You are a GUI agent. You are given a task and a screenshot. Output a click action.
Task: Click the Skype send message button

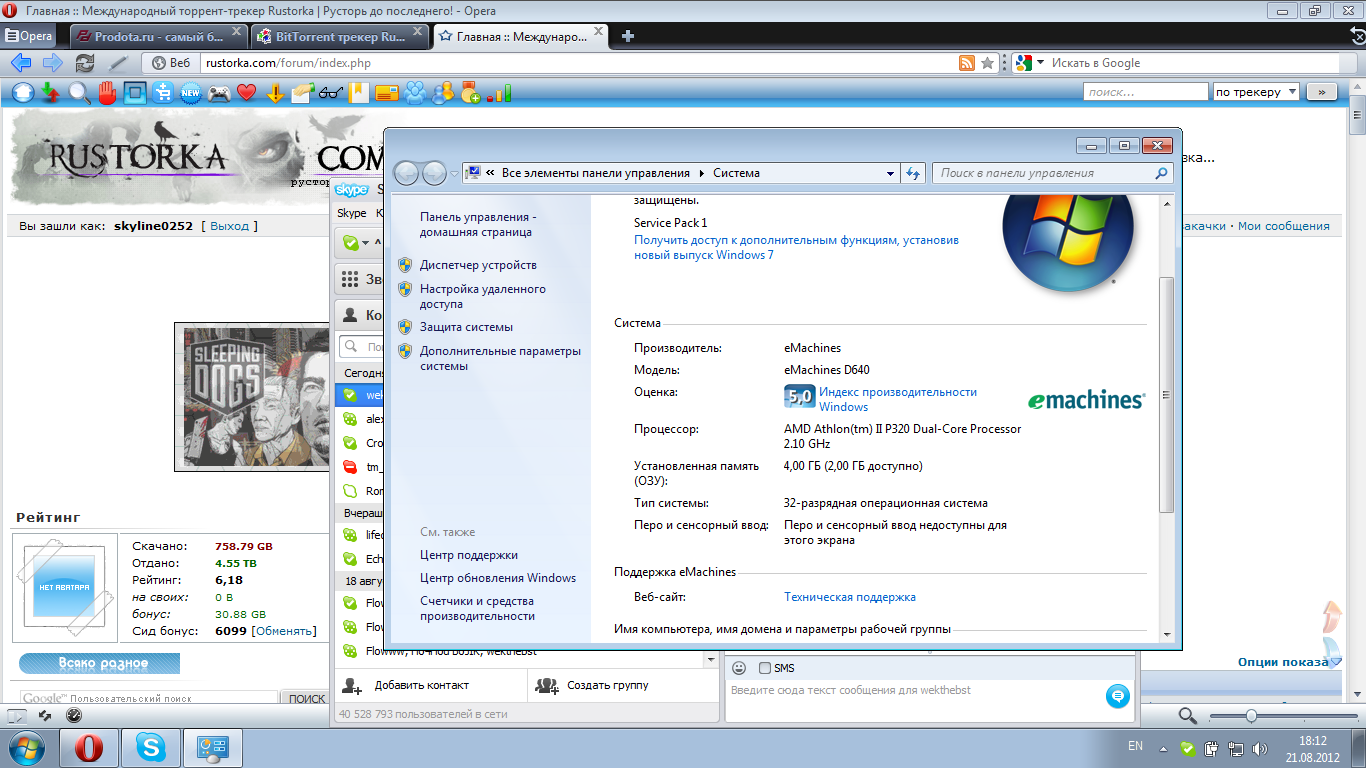1118,696
